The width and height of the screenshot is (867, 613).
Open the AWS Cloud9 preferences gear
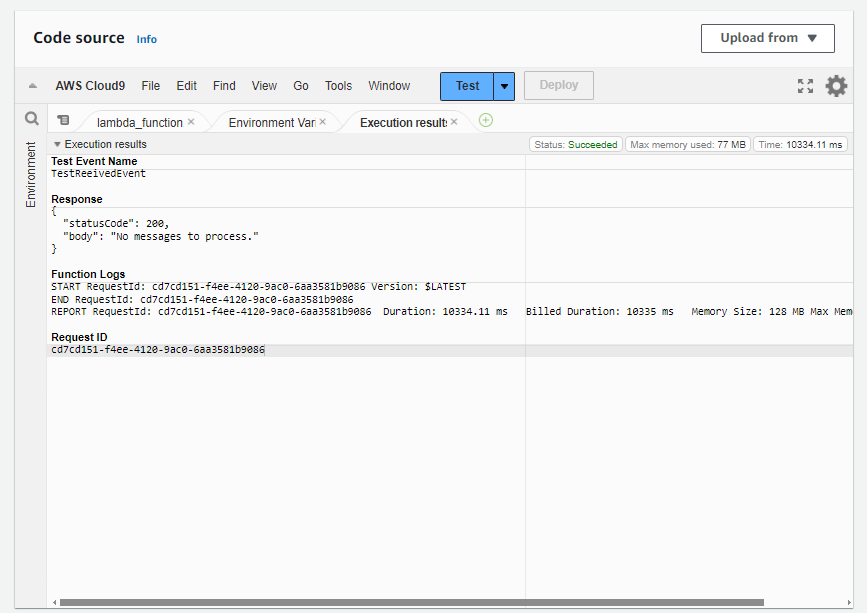836,86
